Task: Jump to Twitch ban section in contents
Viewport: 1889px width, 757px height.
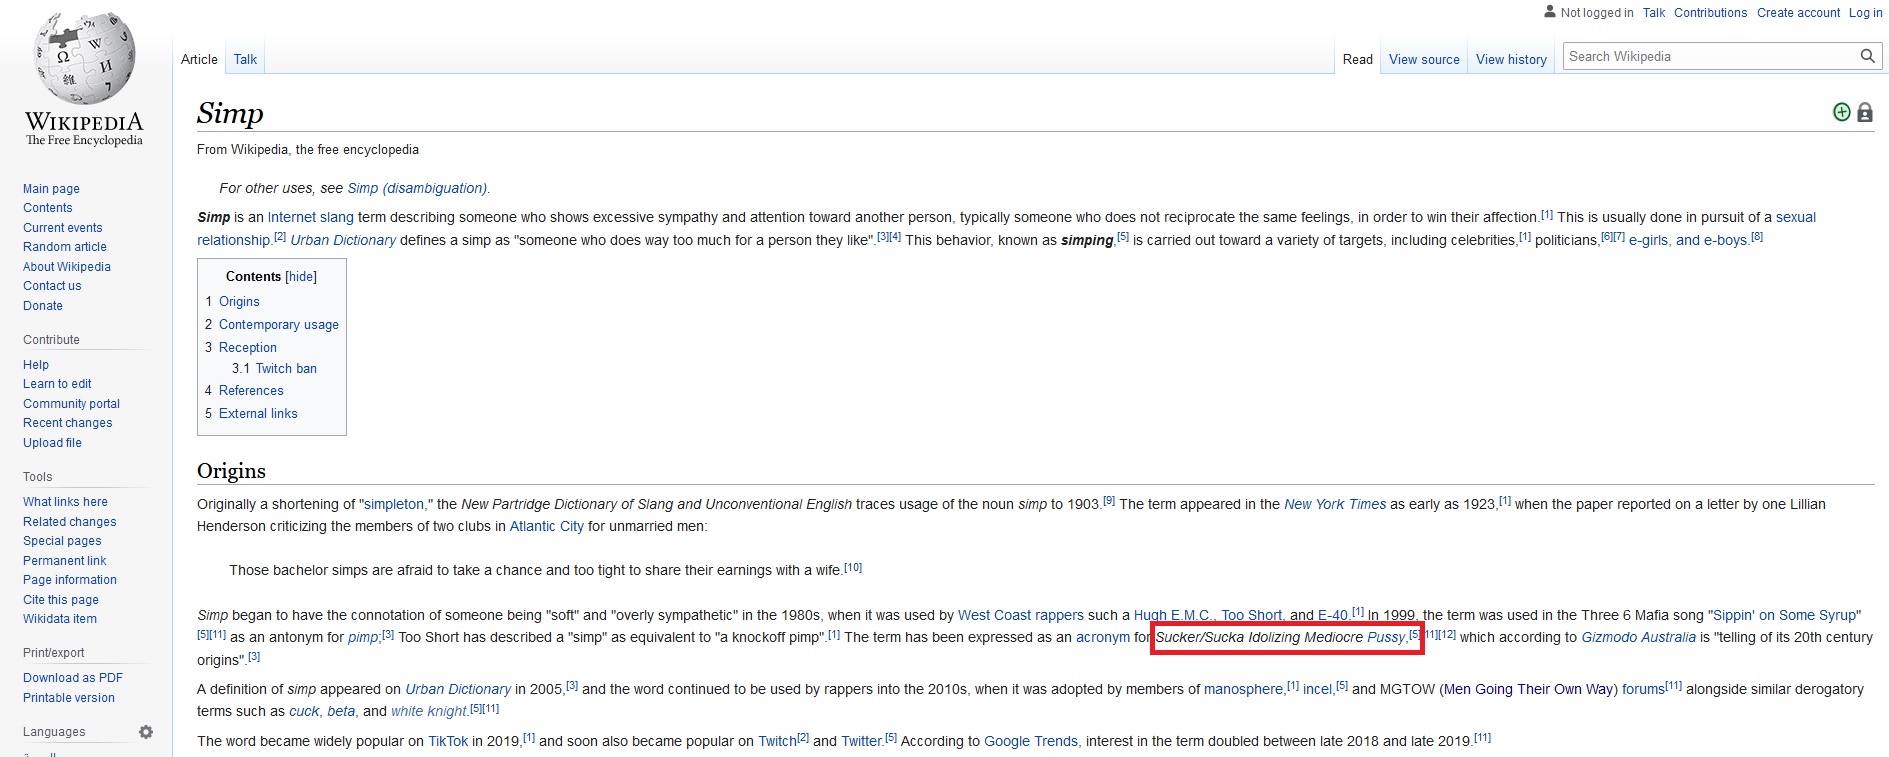Action: (x=286, y=369)
